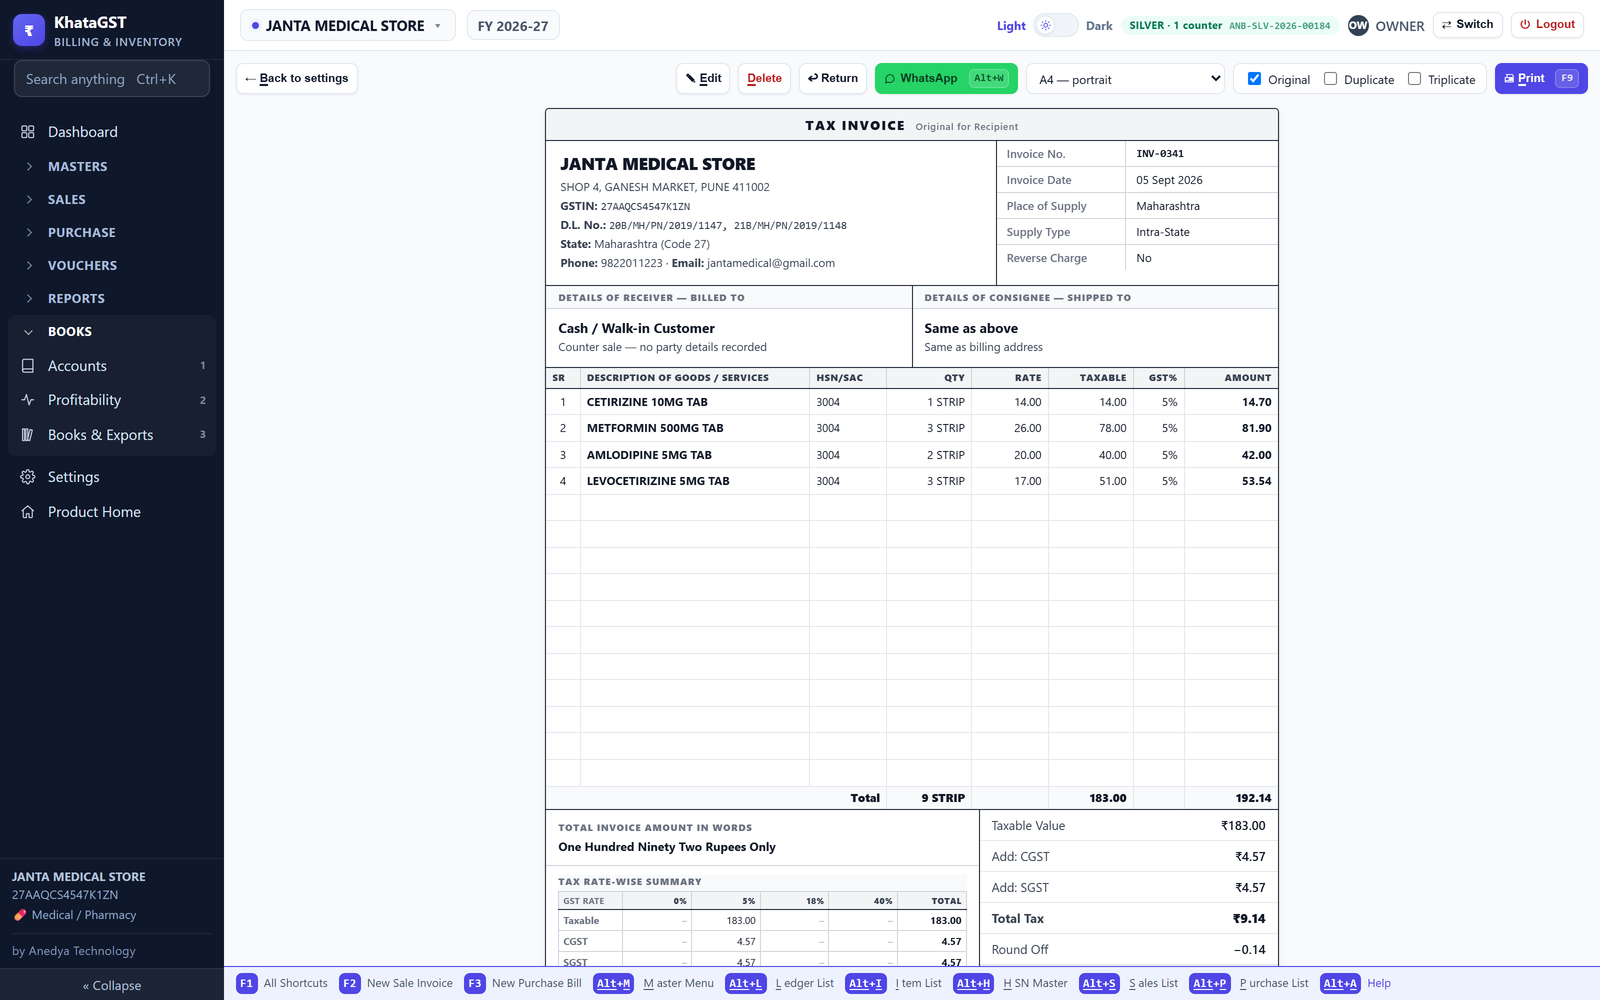The width and height of the screenshot is (1600, 1000).
Task: Go to Settings in the sidebar
Action: click(112, 477)
